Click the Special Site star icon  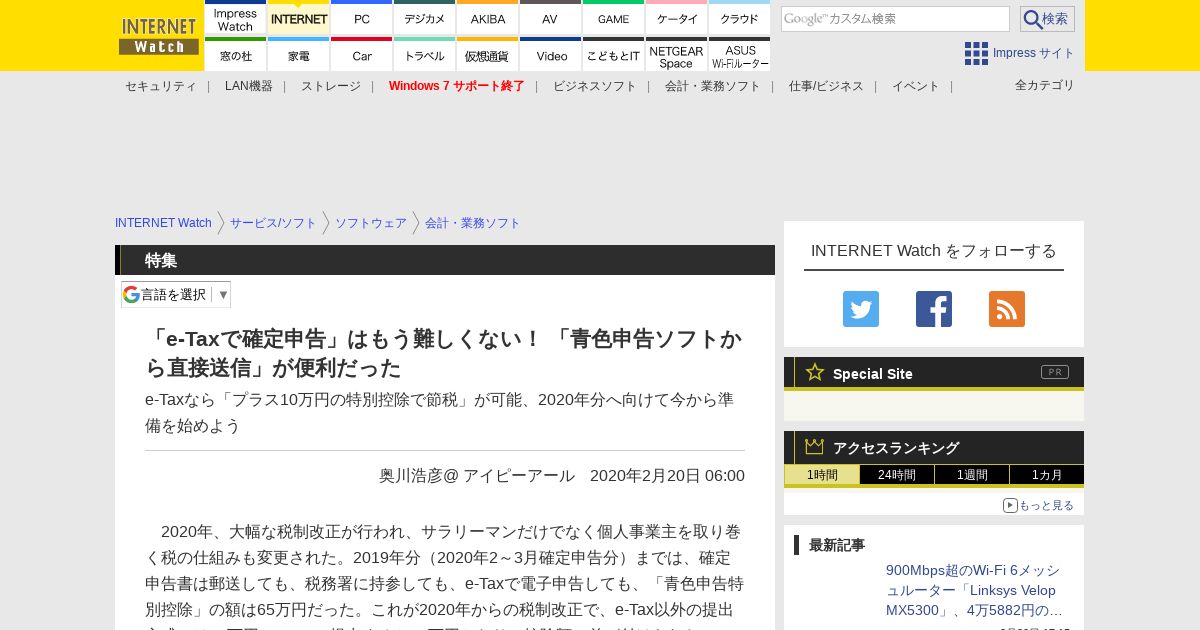[x=815, y=372]
